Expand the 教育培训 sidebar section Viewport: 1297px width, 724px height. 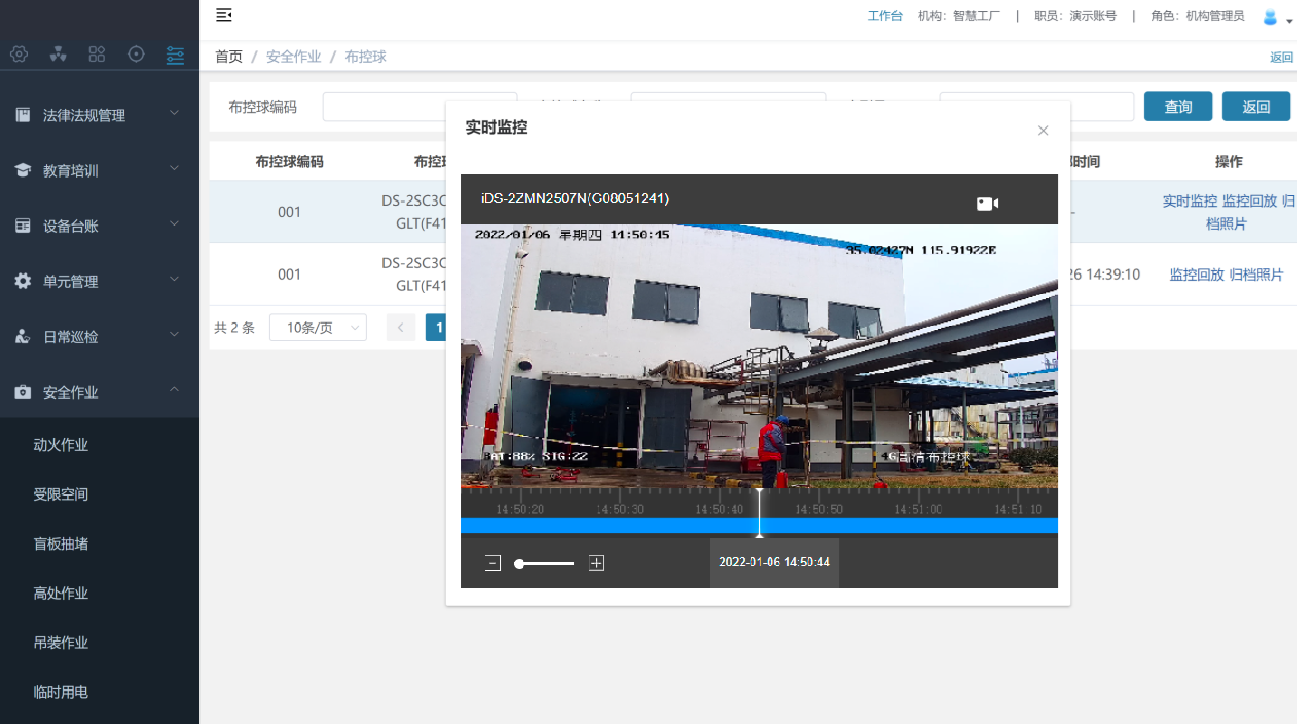(x=99, y=171)
